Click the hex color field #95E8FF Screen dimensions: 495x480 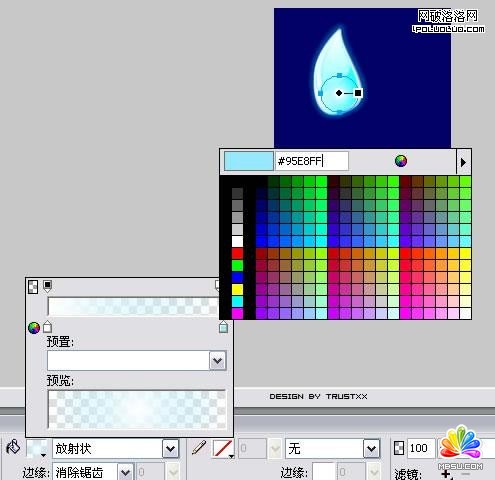[x=312, y=161]
